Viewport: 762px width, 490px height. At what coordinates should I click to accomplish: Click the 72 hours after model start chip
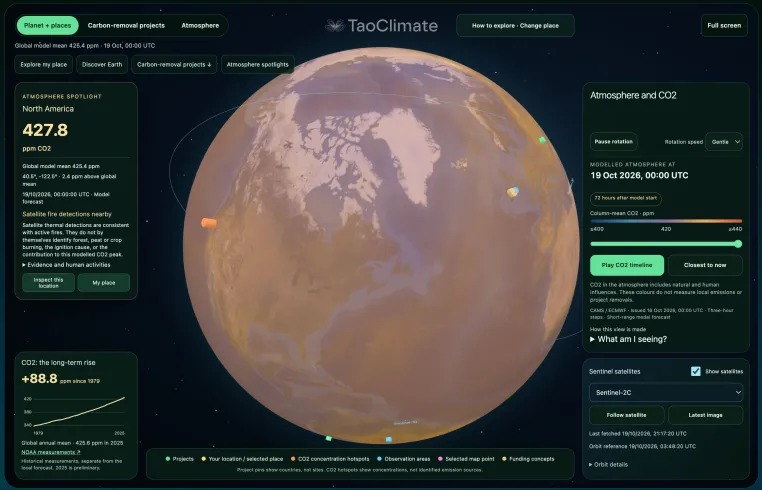625,198
